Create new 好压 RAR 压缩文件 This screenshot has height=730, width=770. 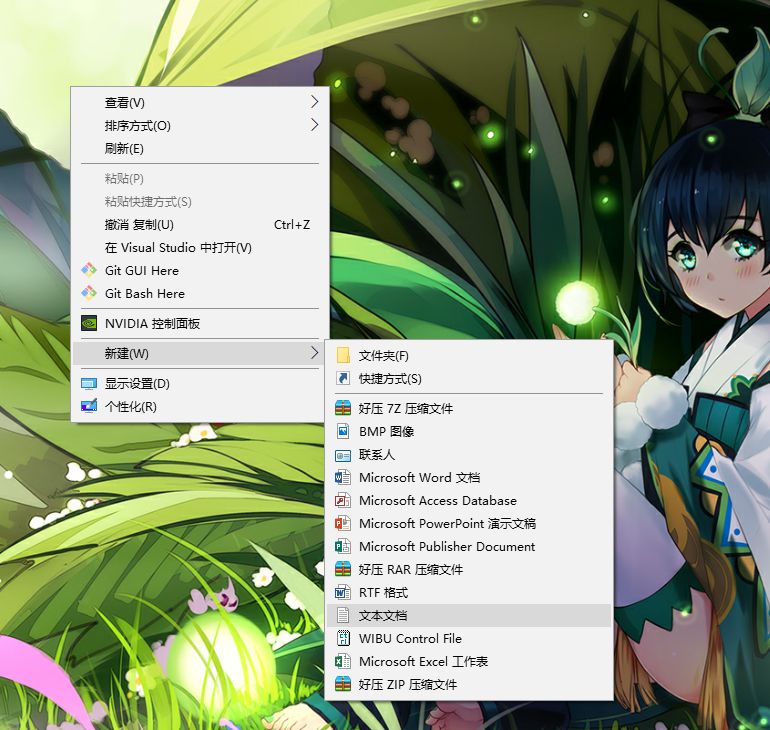pos(469,569)
